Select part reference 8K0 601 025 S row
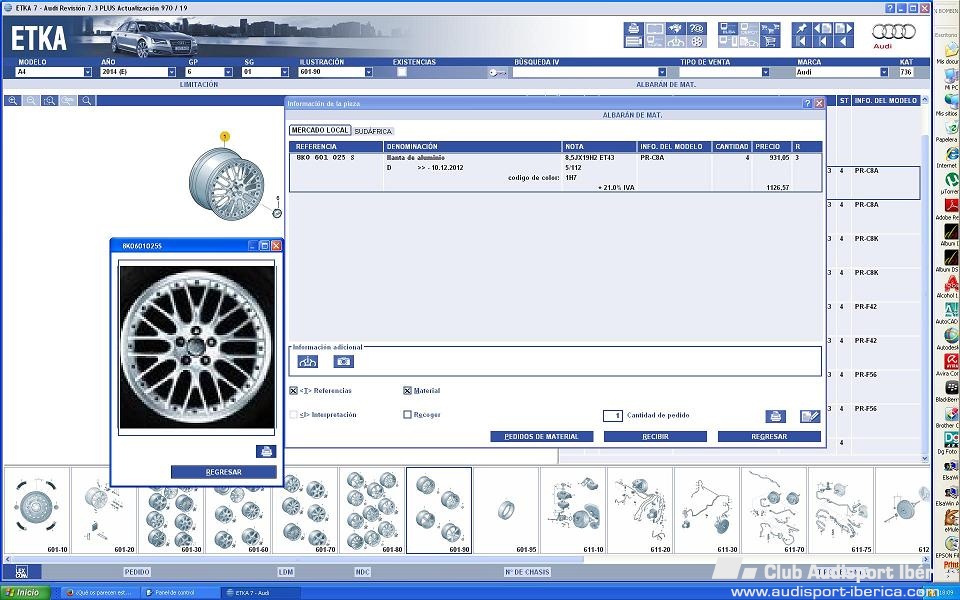Image resolution: width=960 pixels, height=600 pixels. [x=555, y=173]
